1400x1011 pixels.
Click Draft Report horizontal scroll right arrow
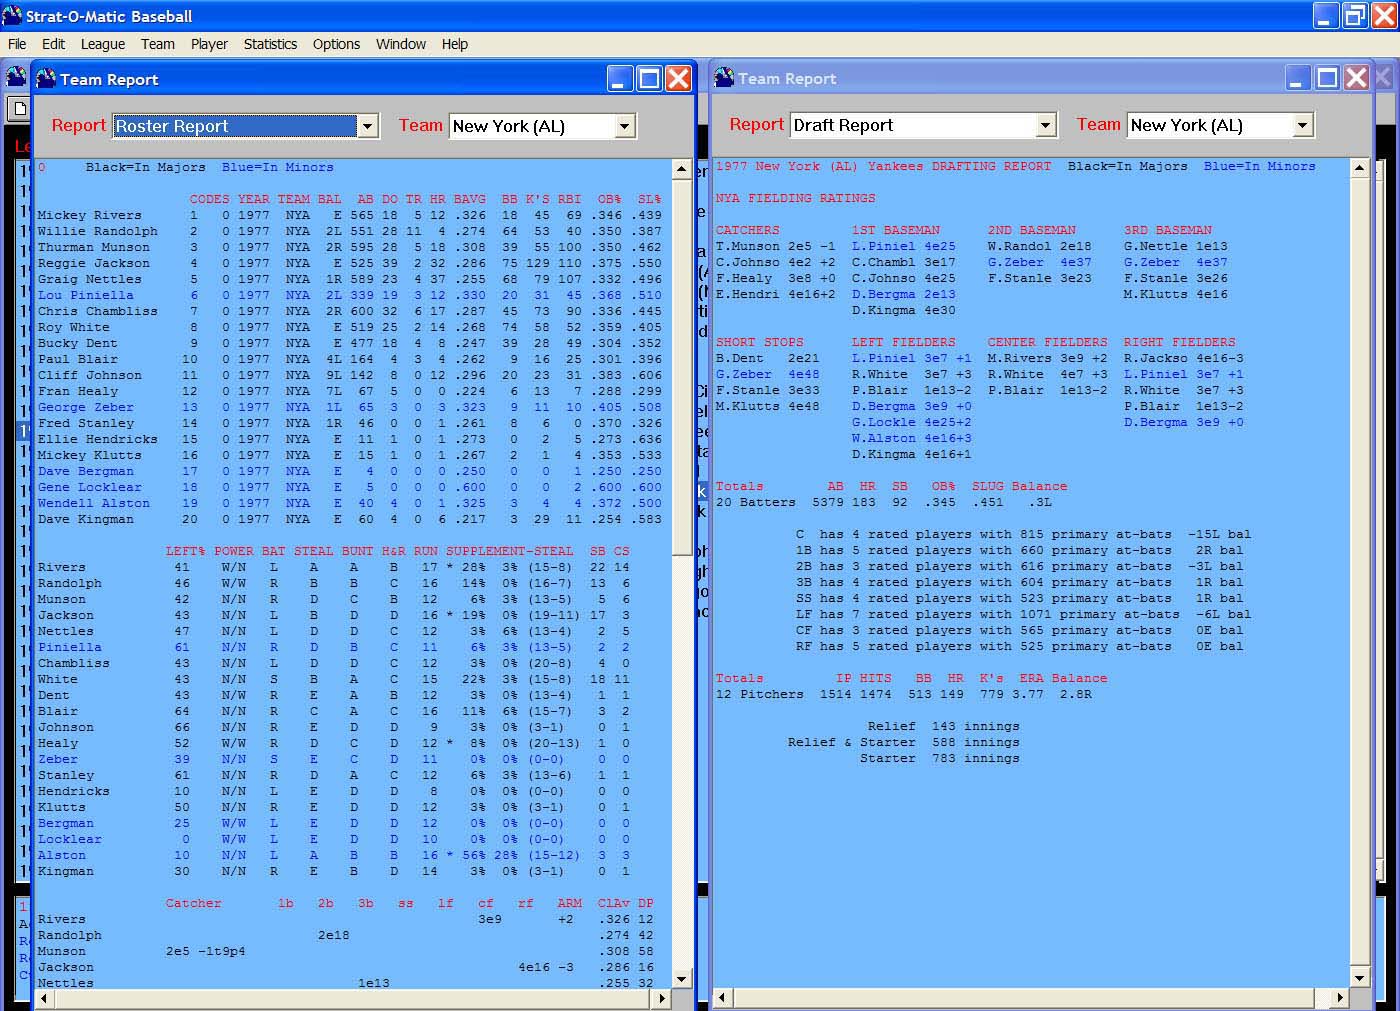tap(1340, 997)
